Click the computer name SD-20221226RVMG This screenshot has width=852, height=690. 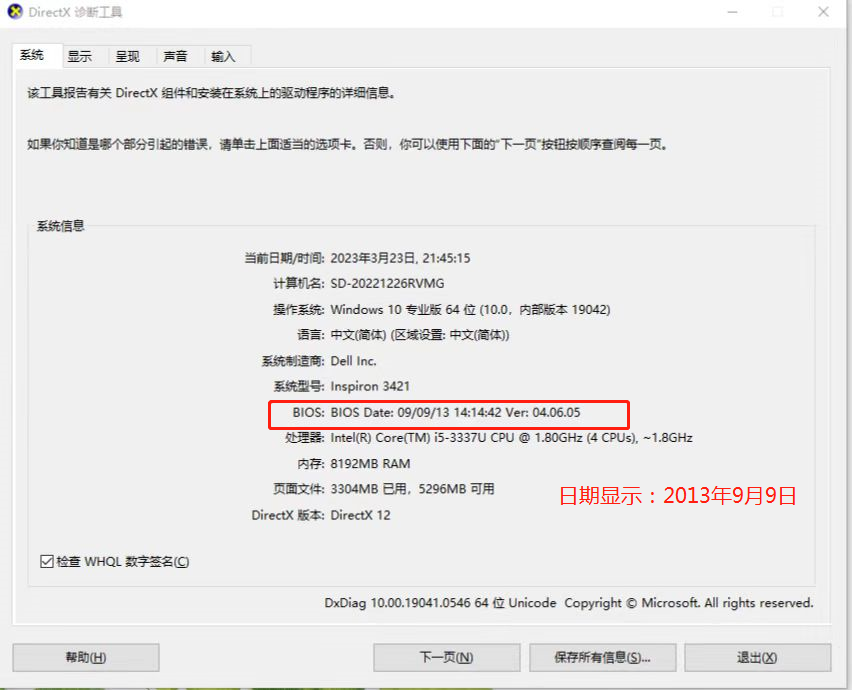pyautogui.click(x=387, y=284)
